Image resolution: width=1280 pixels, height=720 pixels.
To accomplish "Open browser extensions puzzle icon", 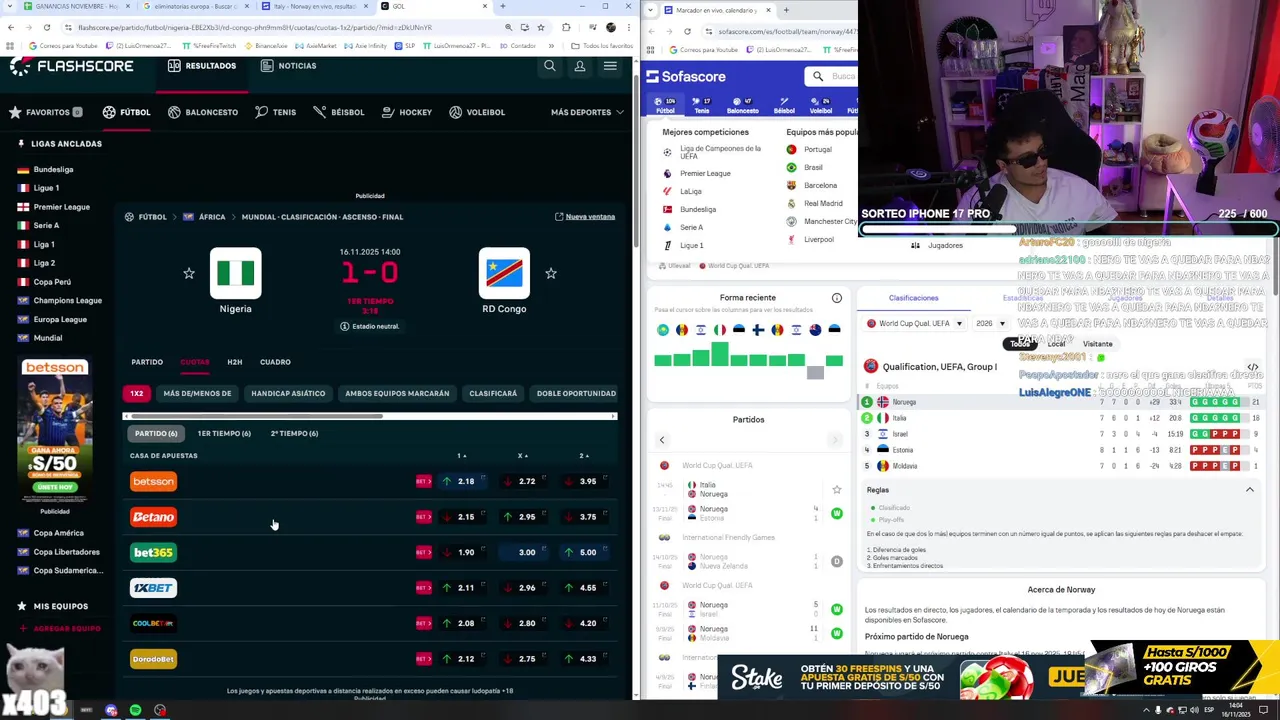I will pos(566,27).
